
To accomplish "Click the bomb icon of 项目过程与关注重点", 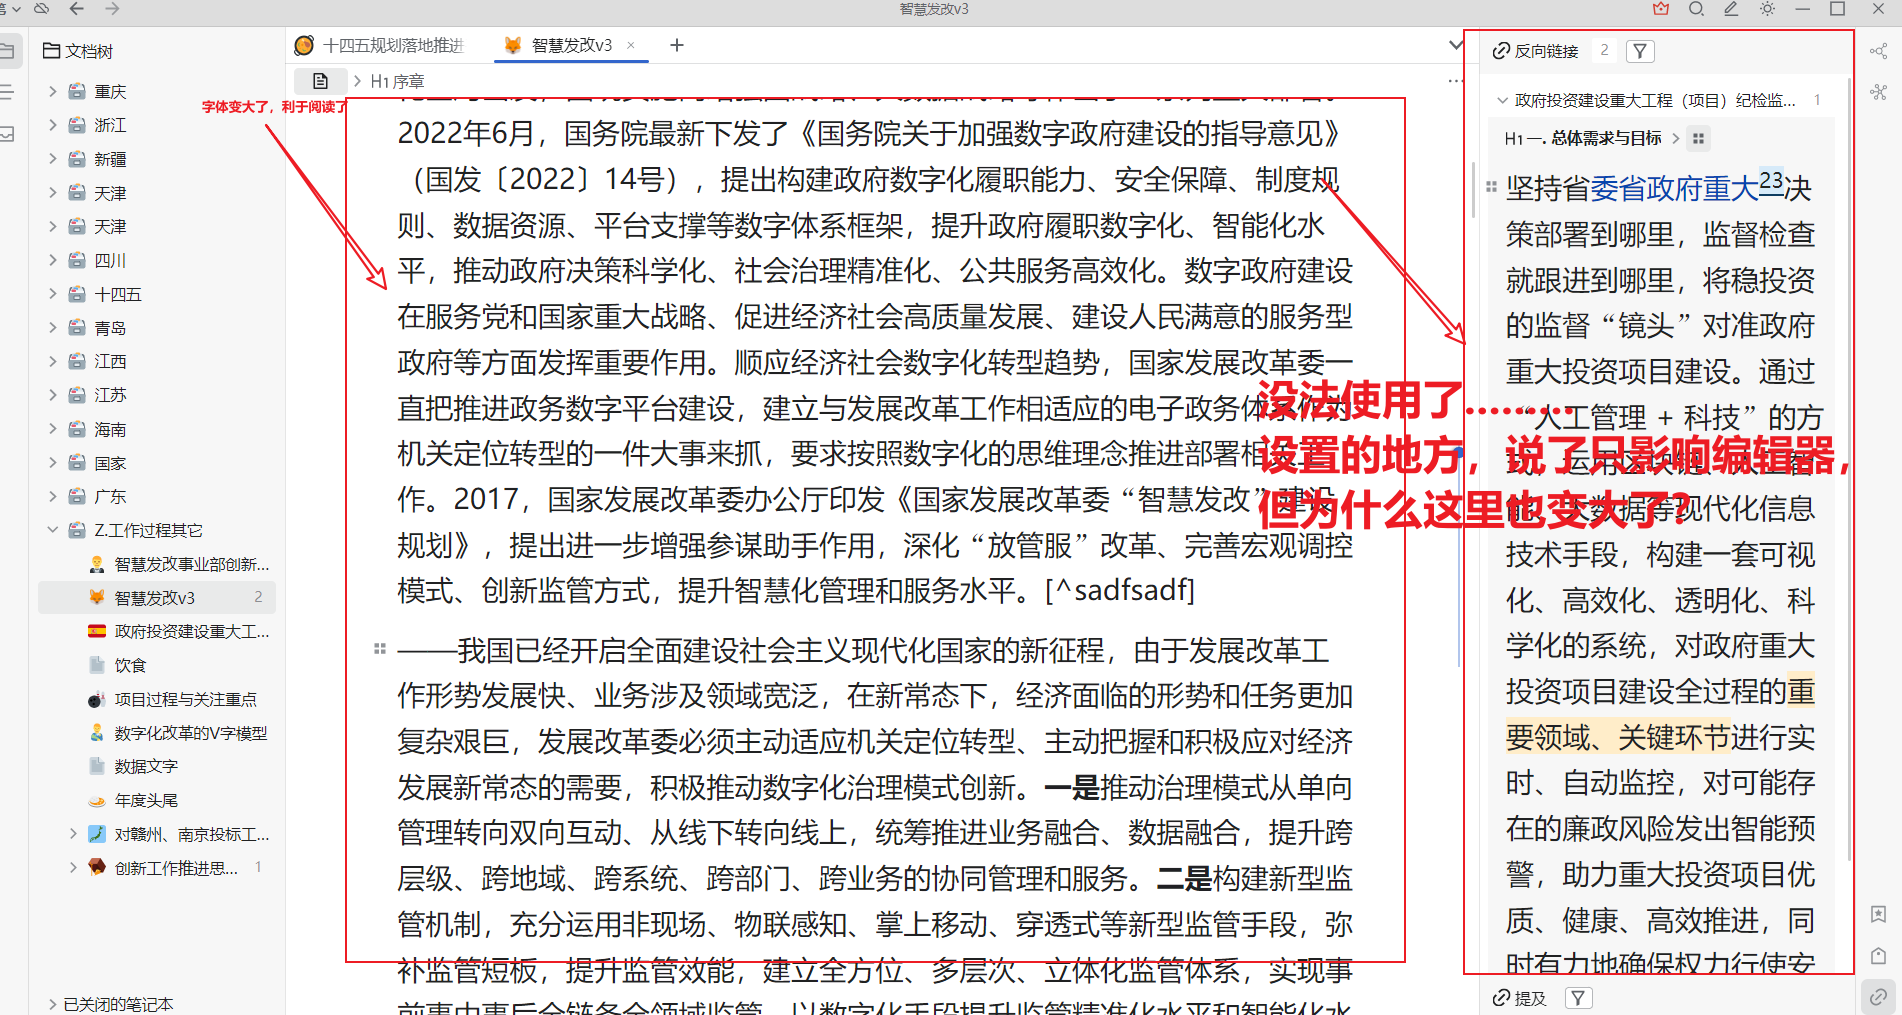I will pyautogui.click(x=97, y=699).
